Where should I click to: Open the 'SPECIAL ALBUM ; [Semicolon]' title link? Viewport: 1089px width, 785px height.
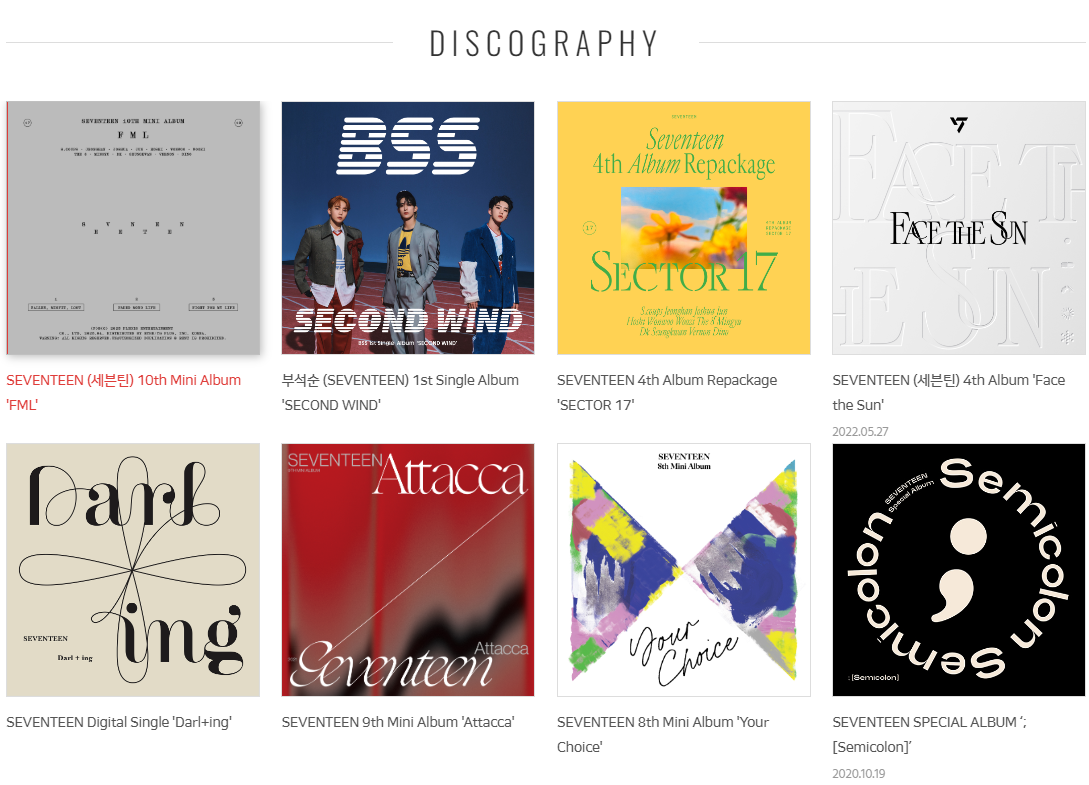coord(929,734)
